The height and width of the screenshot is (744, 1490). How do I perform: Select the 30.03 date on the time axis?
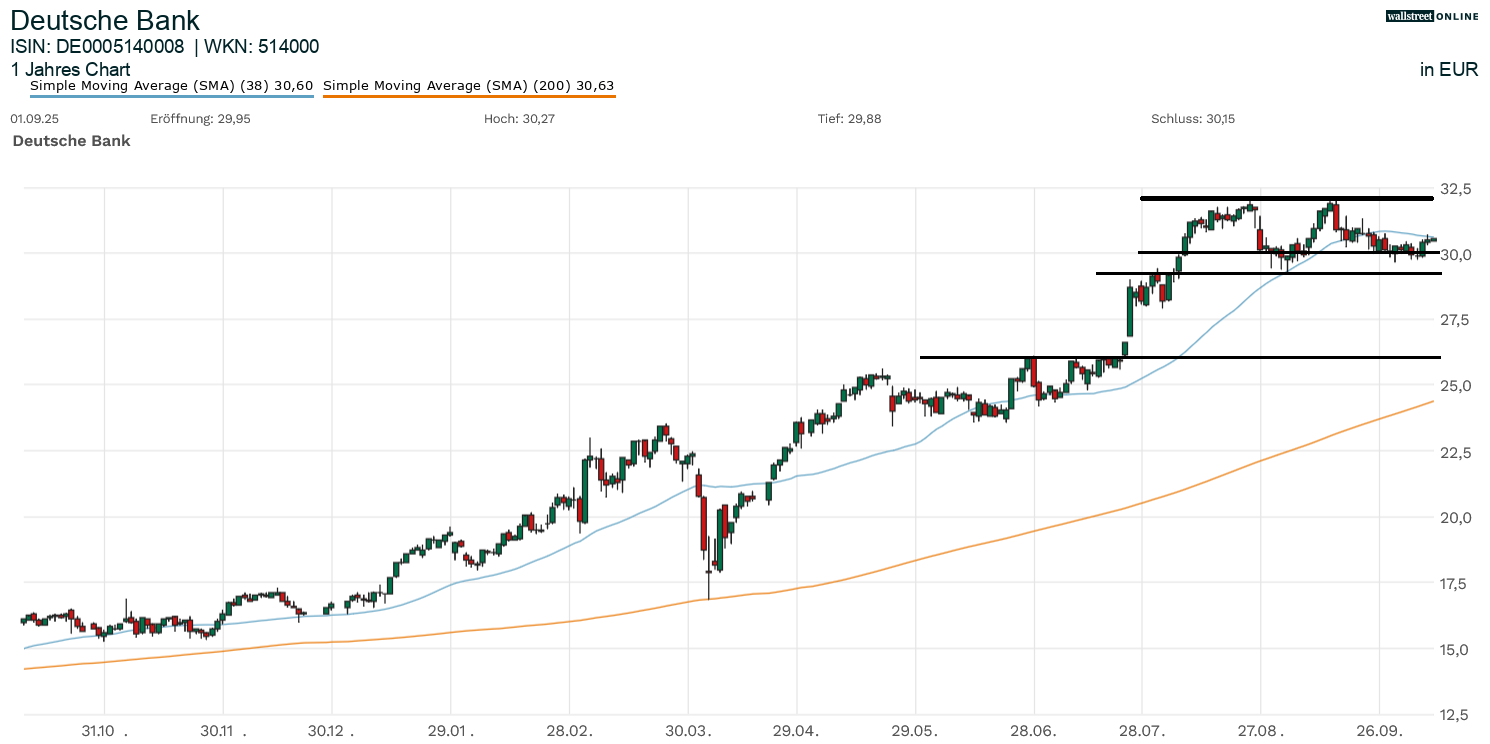pyautogui.click(x=688, y=731)
